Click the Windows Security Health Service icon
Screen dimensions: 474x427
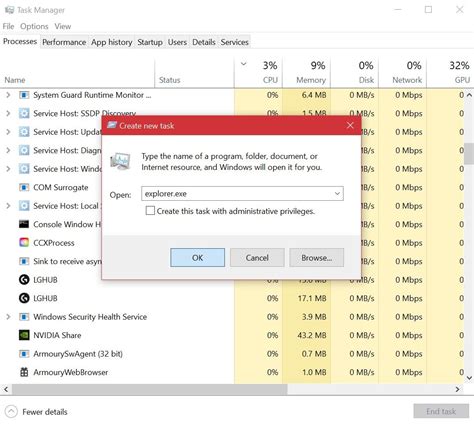pos(24,317)
